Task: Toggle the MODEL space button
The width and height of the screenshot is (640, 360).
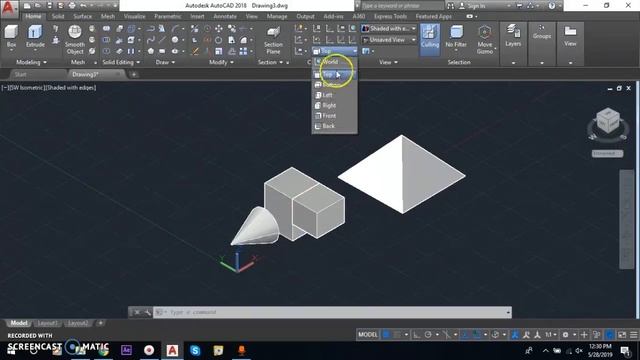Action: click(x=368, y=335)
